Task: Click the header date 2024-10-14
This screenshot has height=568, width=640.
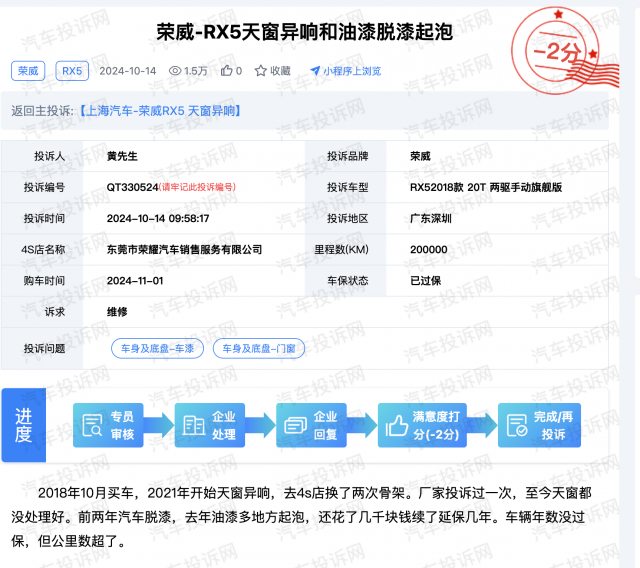Action: [128, 71]
